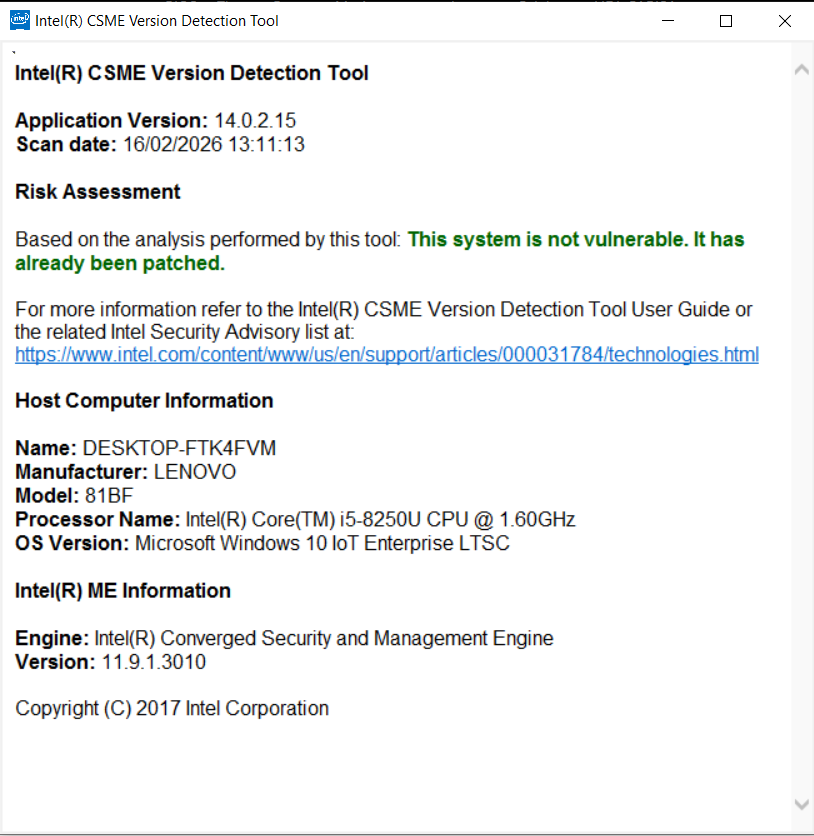Maximize the CSME Version Detection Tool window
Image resolution: width=814 pixels, height=836 pixels.
(x=726, y=21)
